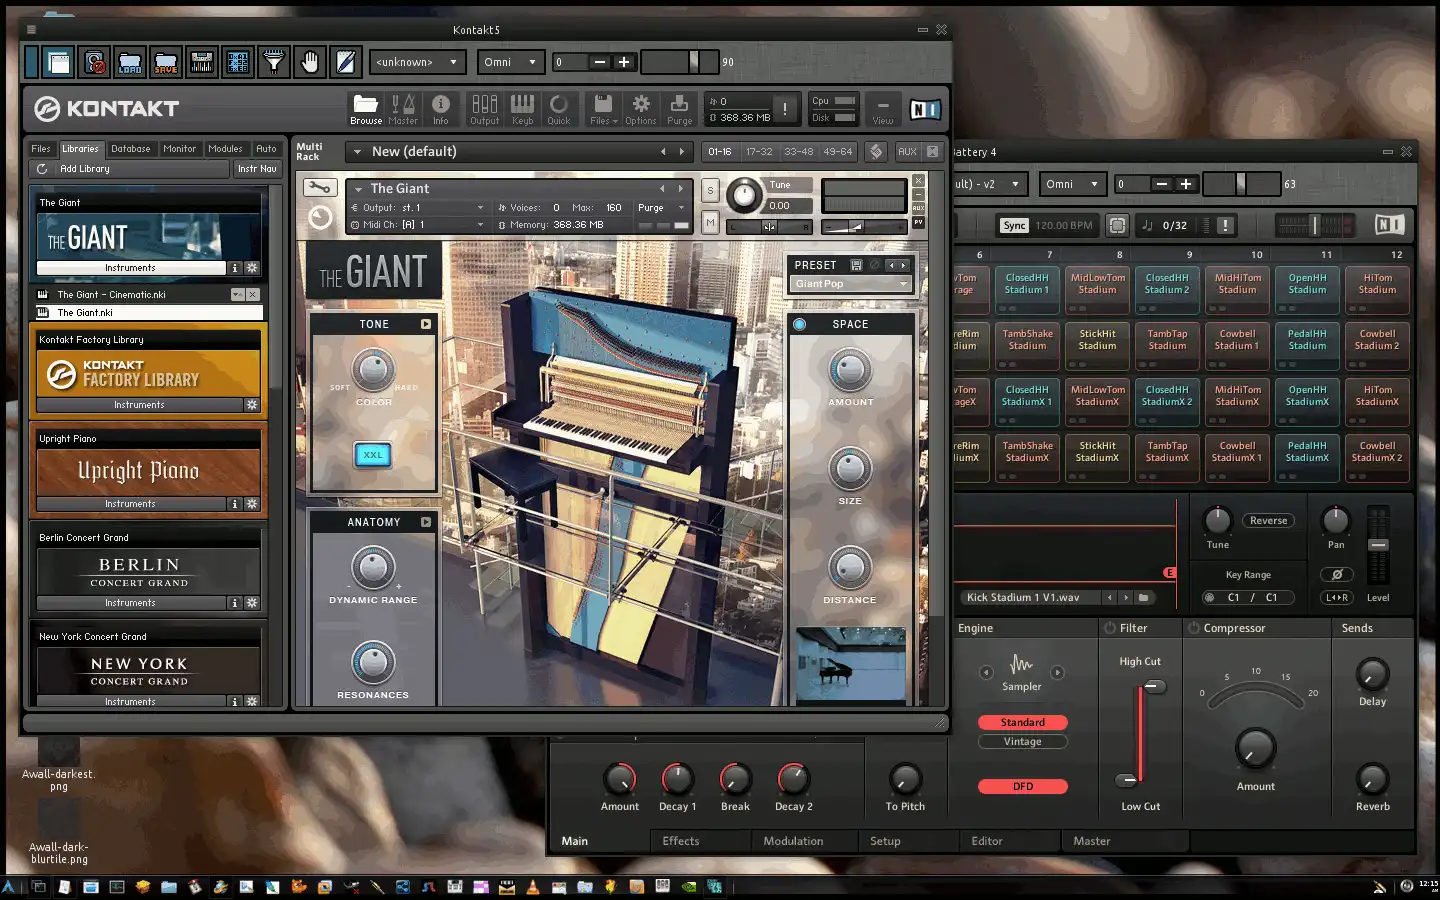
Task: Adjust the High Cut filter slider
Action: coord(1154,687)
